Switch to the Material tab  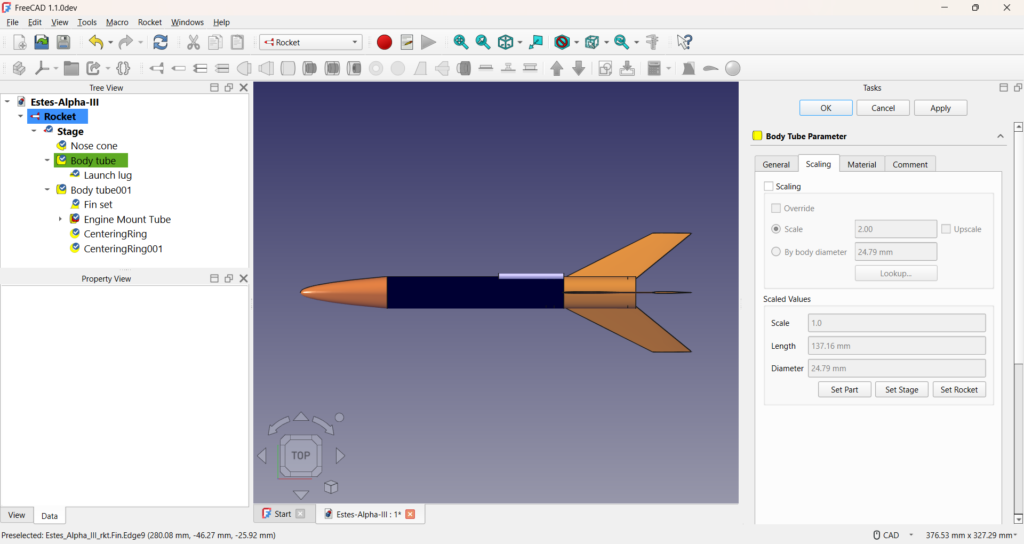click(x=861, y=164)
